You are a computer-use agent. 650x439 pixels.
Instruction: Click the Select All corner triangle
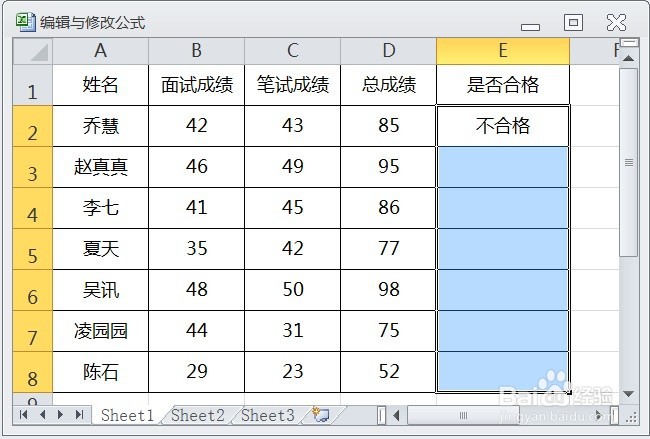pyautogui.click(x=33, y=51)
